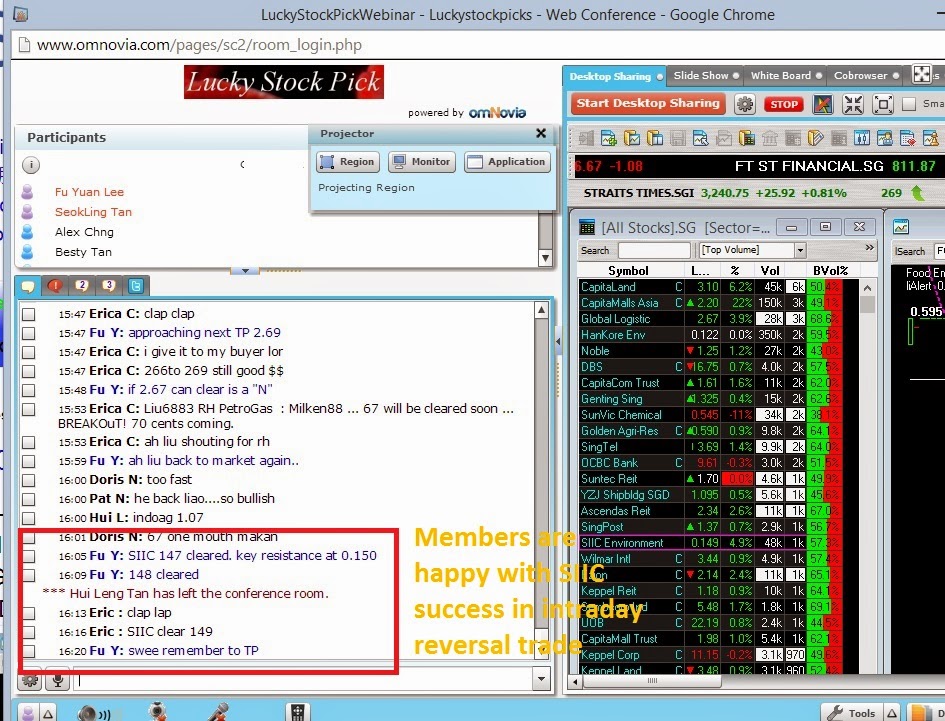This screenshot has height=721, width=945.
Task: Click the stock Search input field
Action: coord(654,250)
